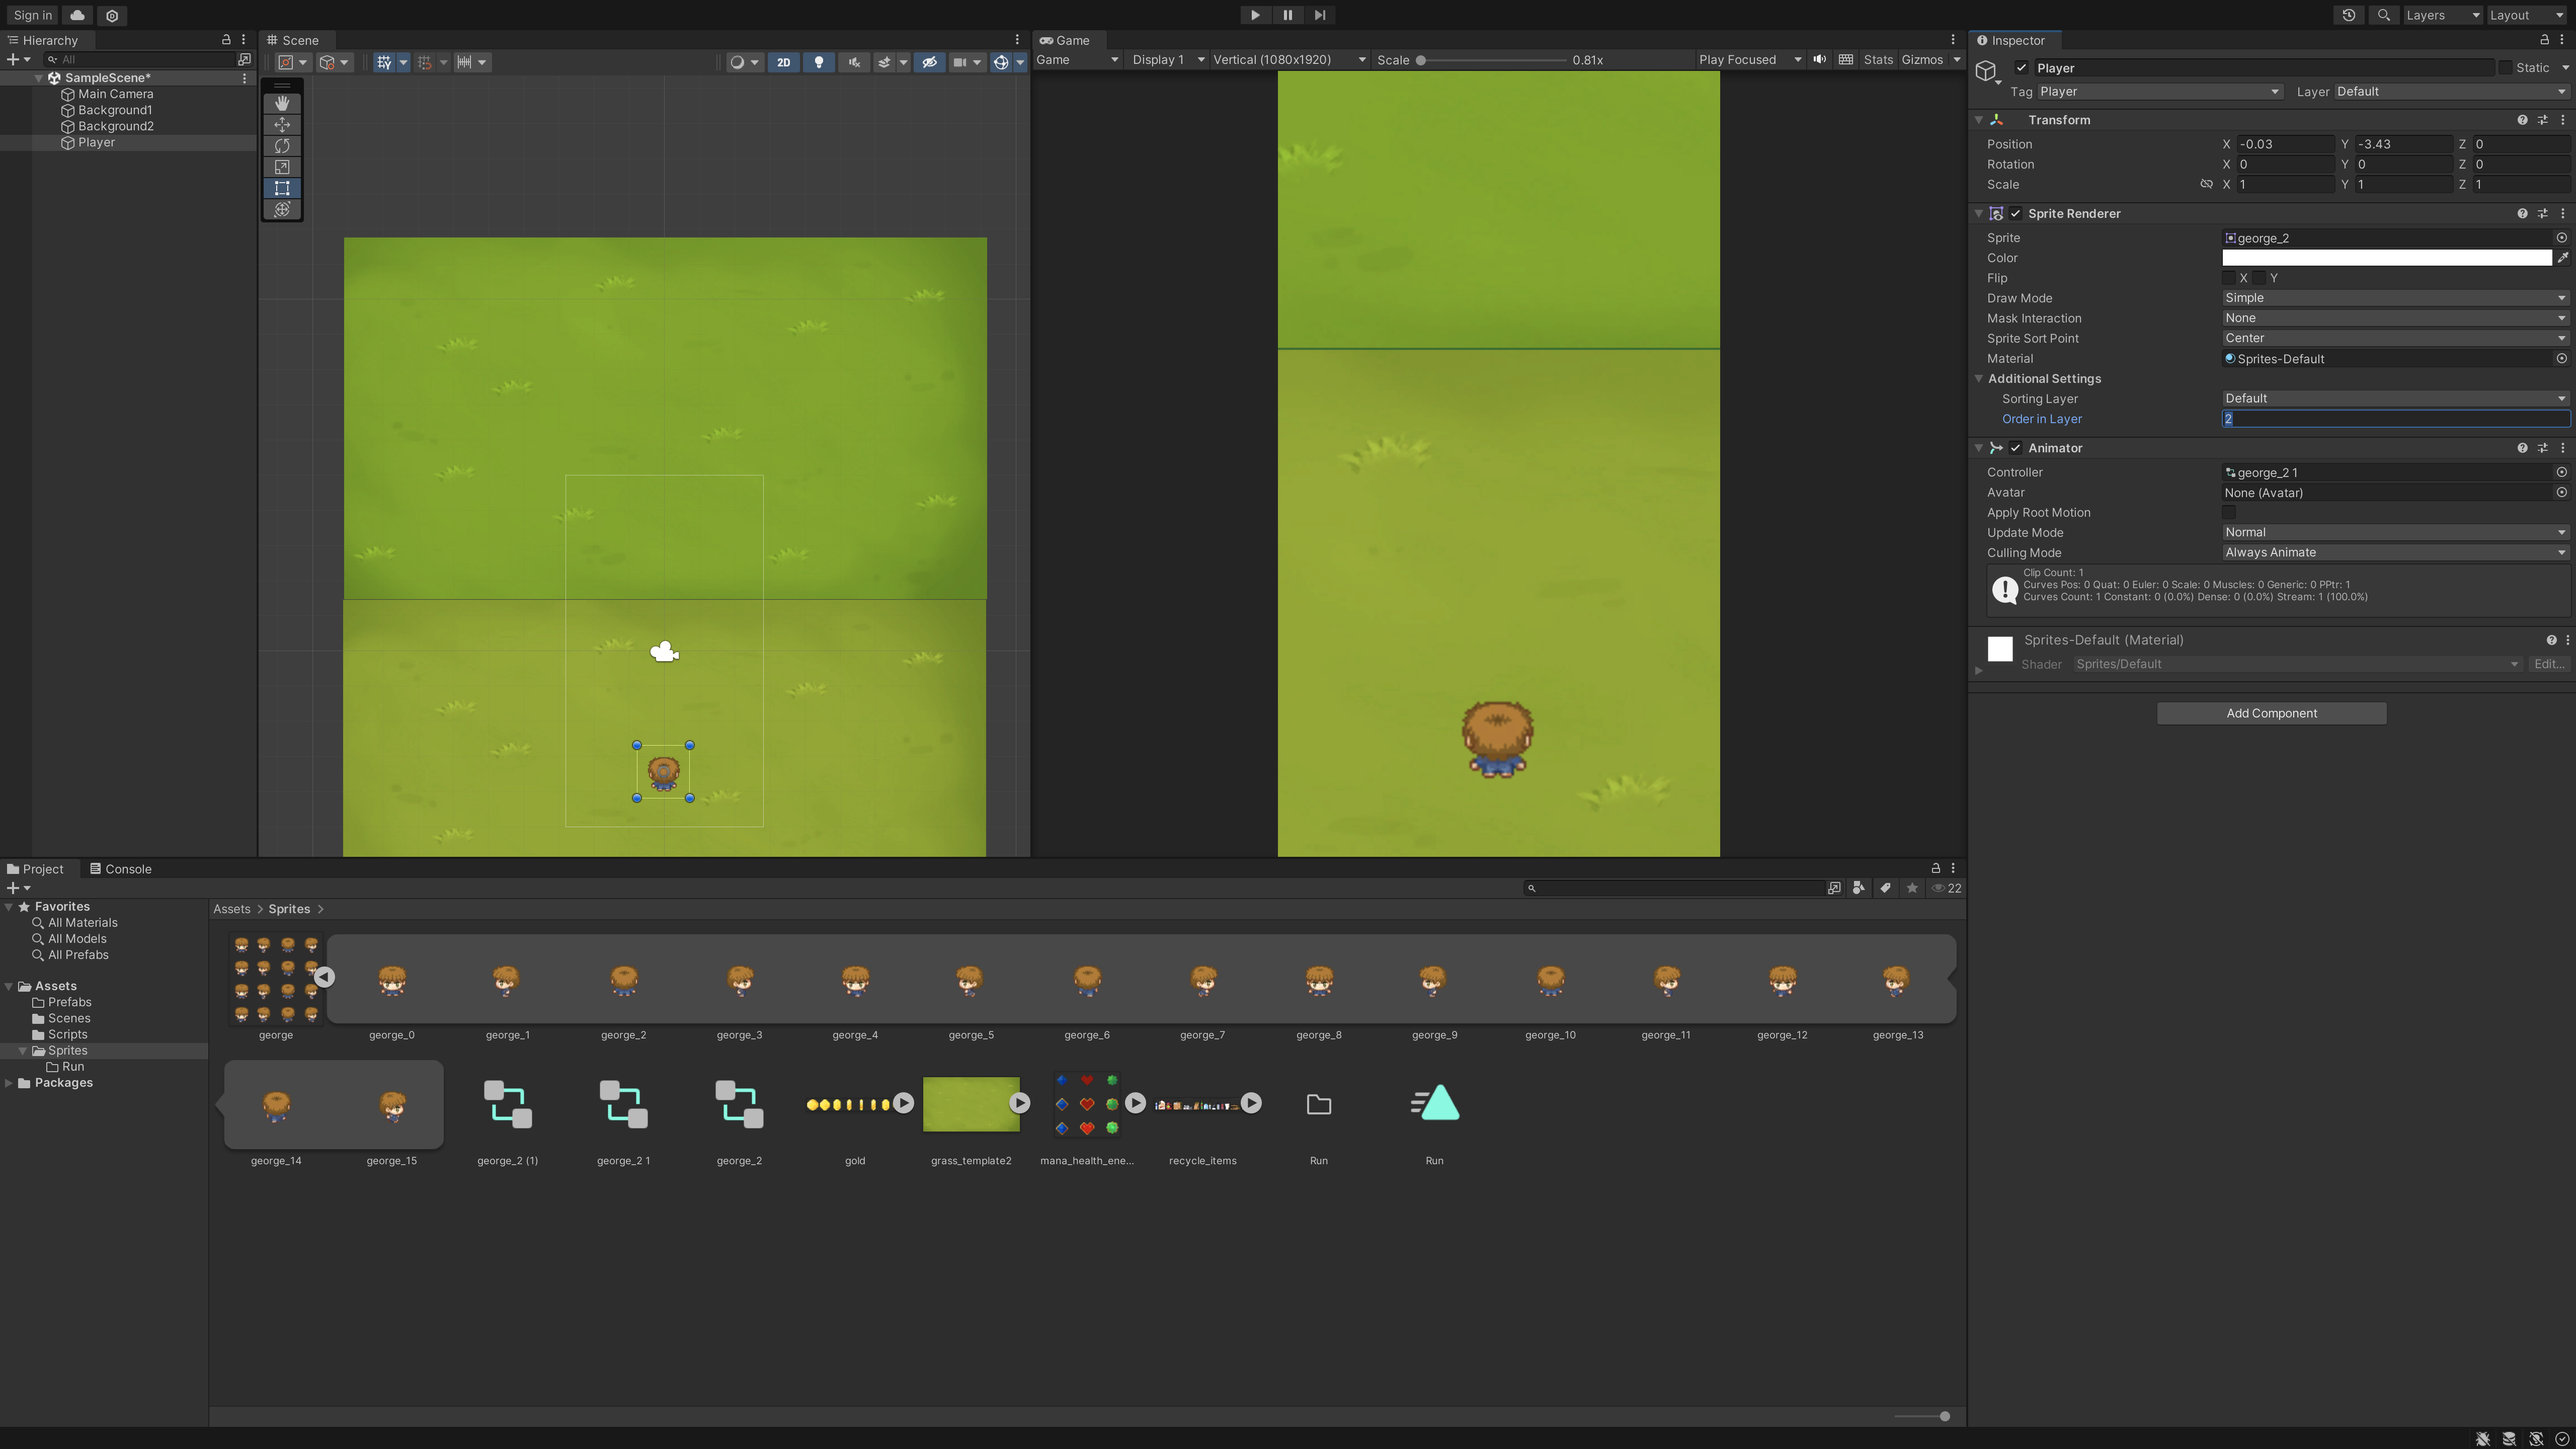Mute audio in the Game view
Viewport: 2576px width, 1449px height.
(x=1819, y=60)
